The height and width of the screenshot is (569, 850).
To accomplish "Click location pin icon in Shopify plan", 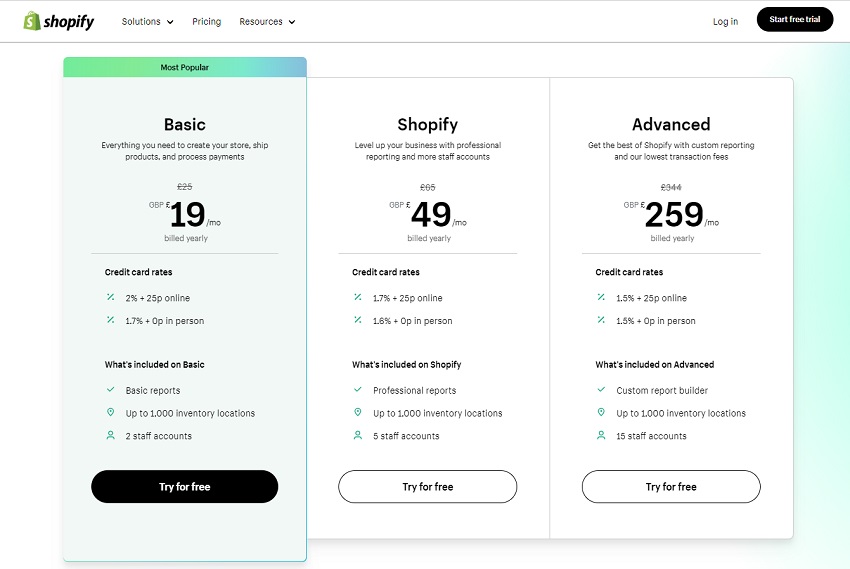I will [x=358, y=412].
